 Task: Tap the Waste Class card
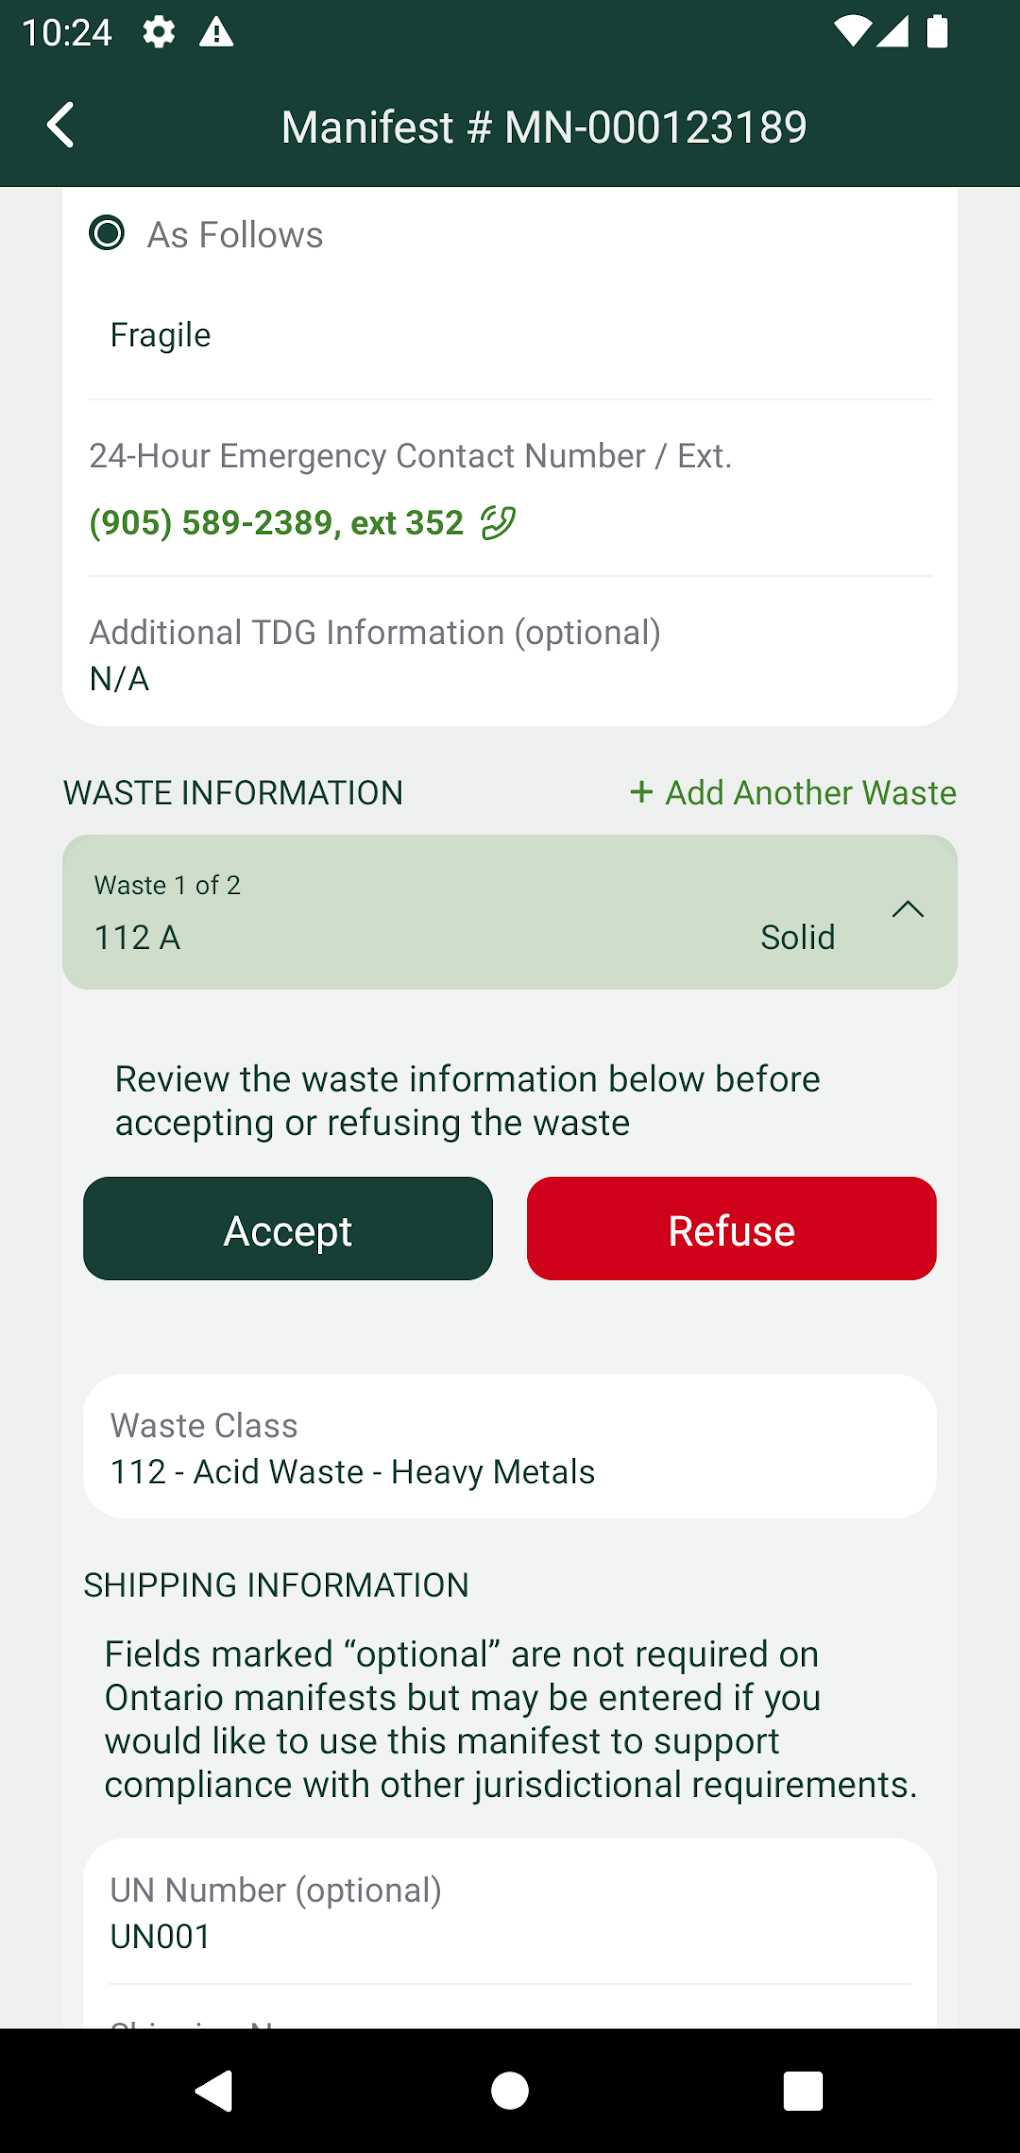pos(509,1446)
